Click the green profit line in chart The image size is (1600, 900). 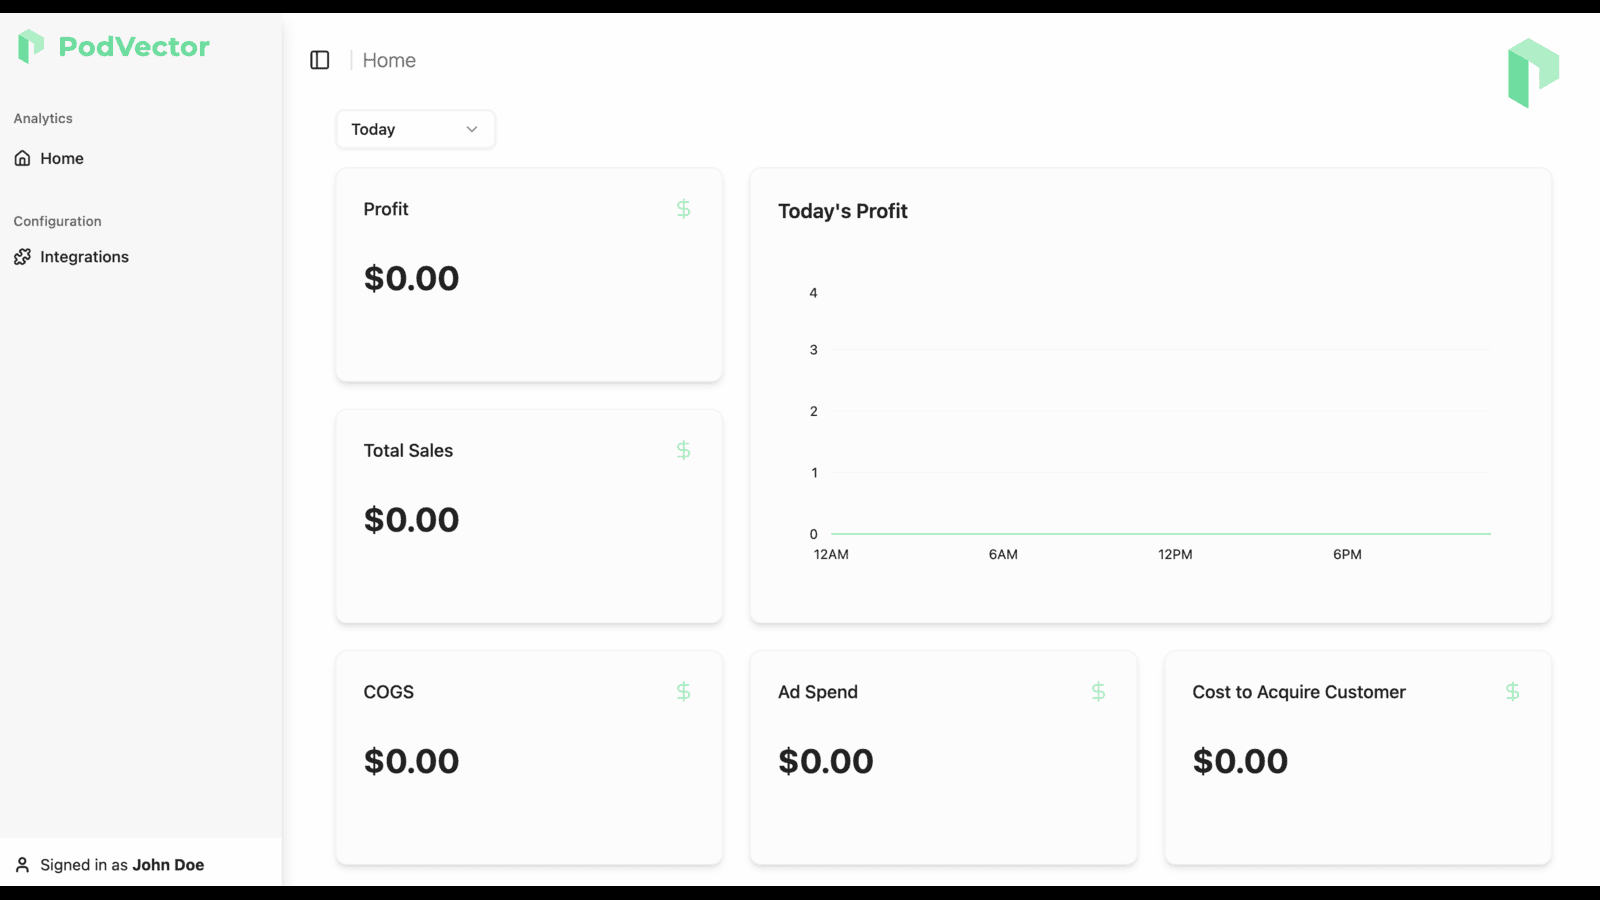pyautogui.click(x=1160, y=534)
